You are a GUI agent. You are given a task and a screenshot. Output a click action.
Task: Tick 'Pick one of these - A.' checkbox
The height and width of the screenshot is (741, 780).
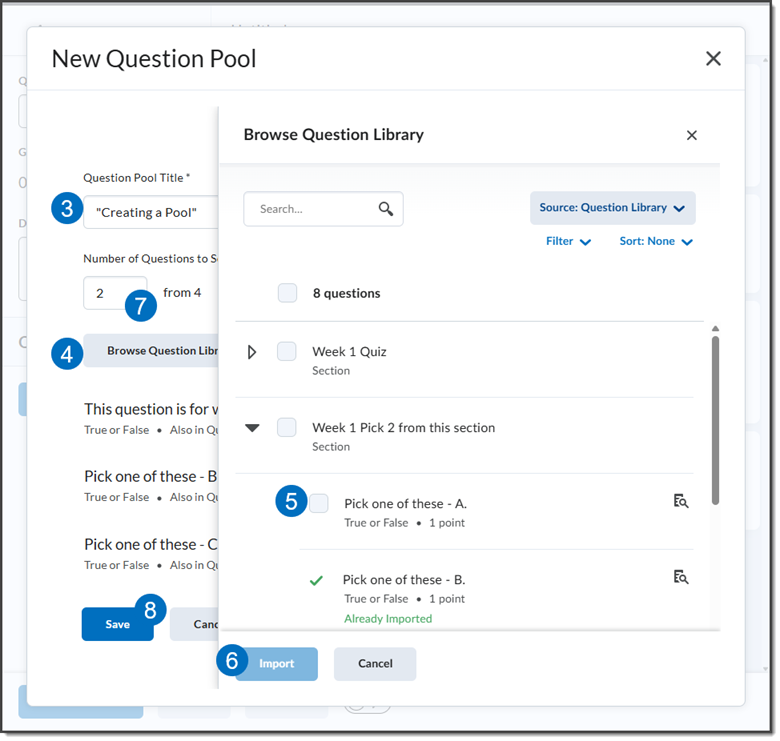[x=318, y=503]
